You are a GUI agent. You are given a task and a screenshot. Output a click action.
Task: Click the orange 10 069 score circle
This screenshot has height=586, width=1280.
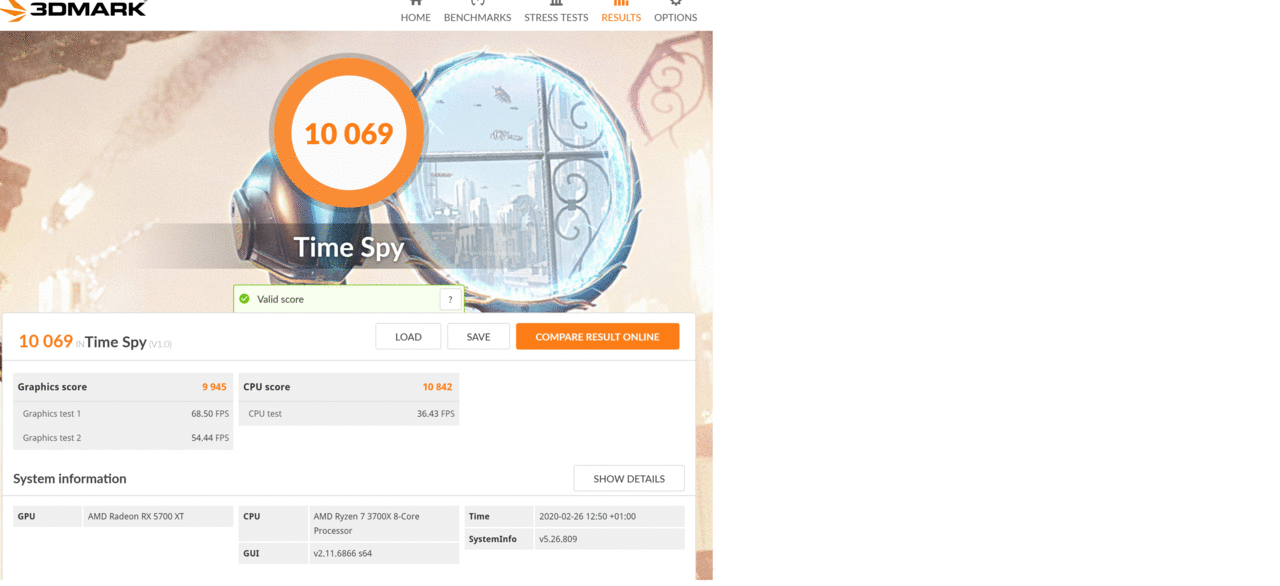(x=349, y=134)
